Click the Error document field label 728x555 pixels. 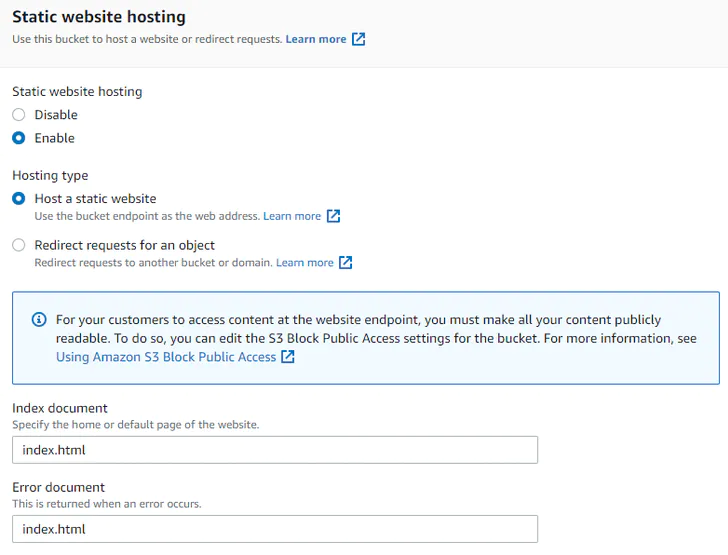click(58, 487)
